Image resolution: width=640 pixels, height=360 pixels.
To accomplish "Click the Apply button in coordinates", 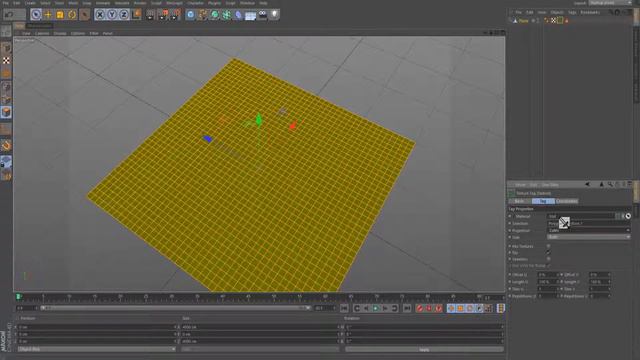I will [424, 349].
